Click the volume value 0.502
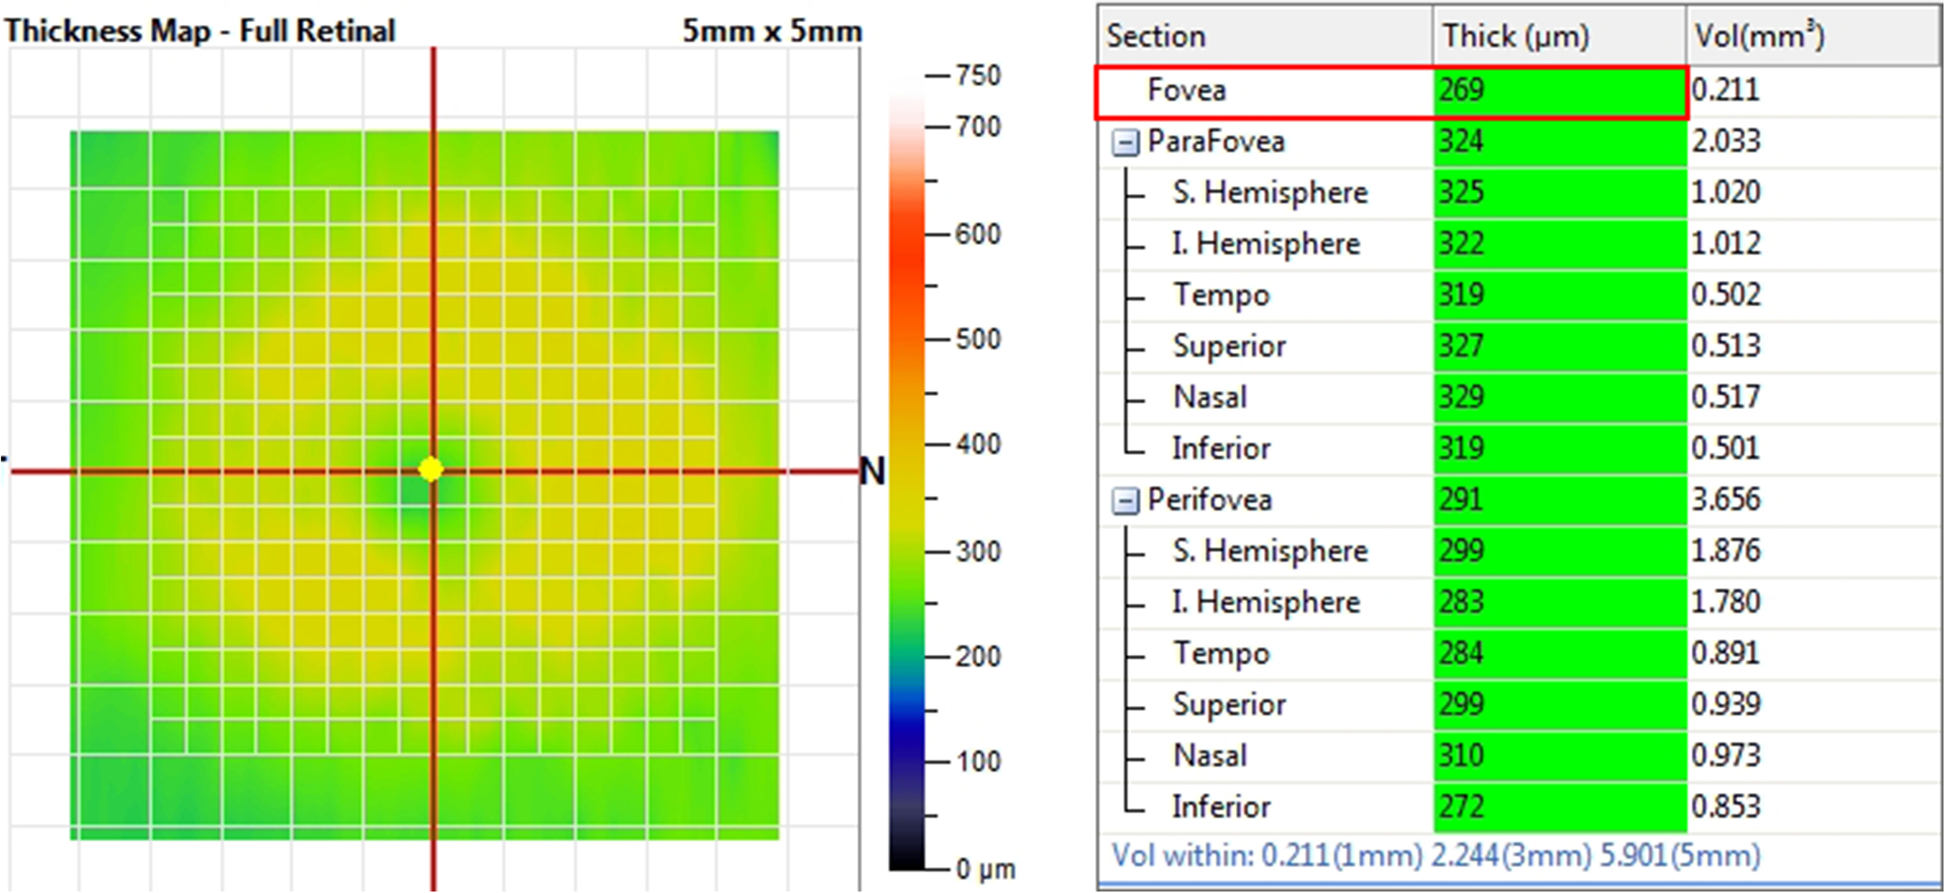Image resolution: width=1944 pixels, height=893 pixels. click(x=1726, y=294)
